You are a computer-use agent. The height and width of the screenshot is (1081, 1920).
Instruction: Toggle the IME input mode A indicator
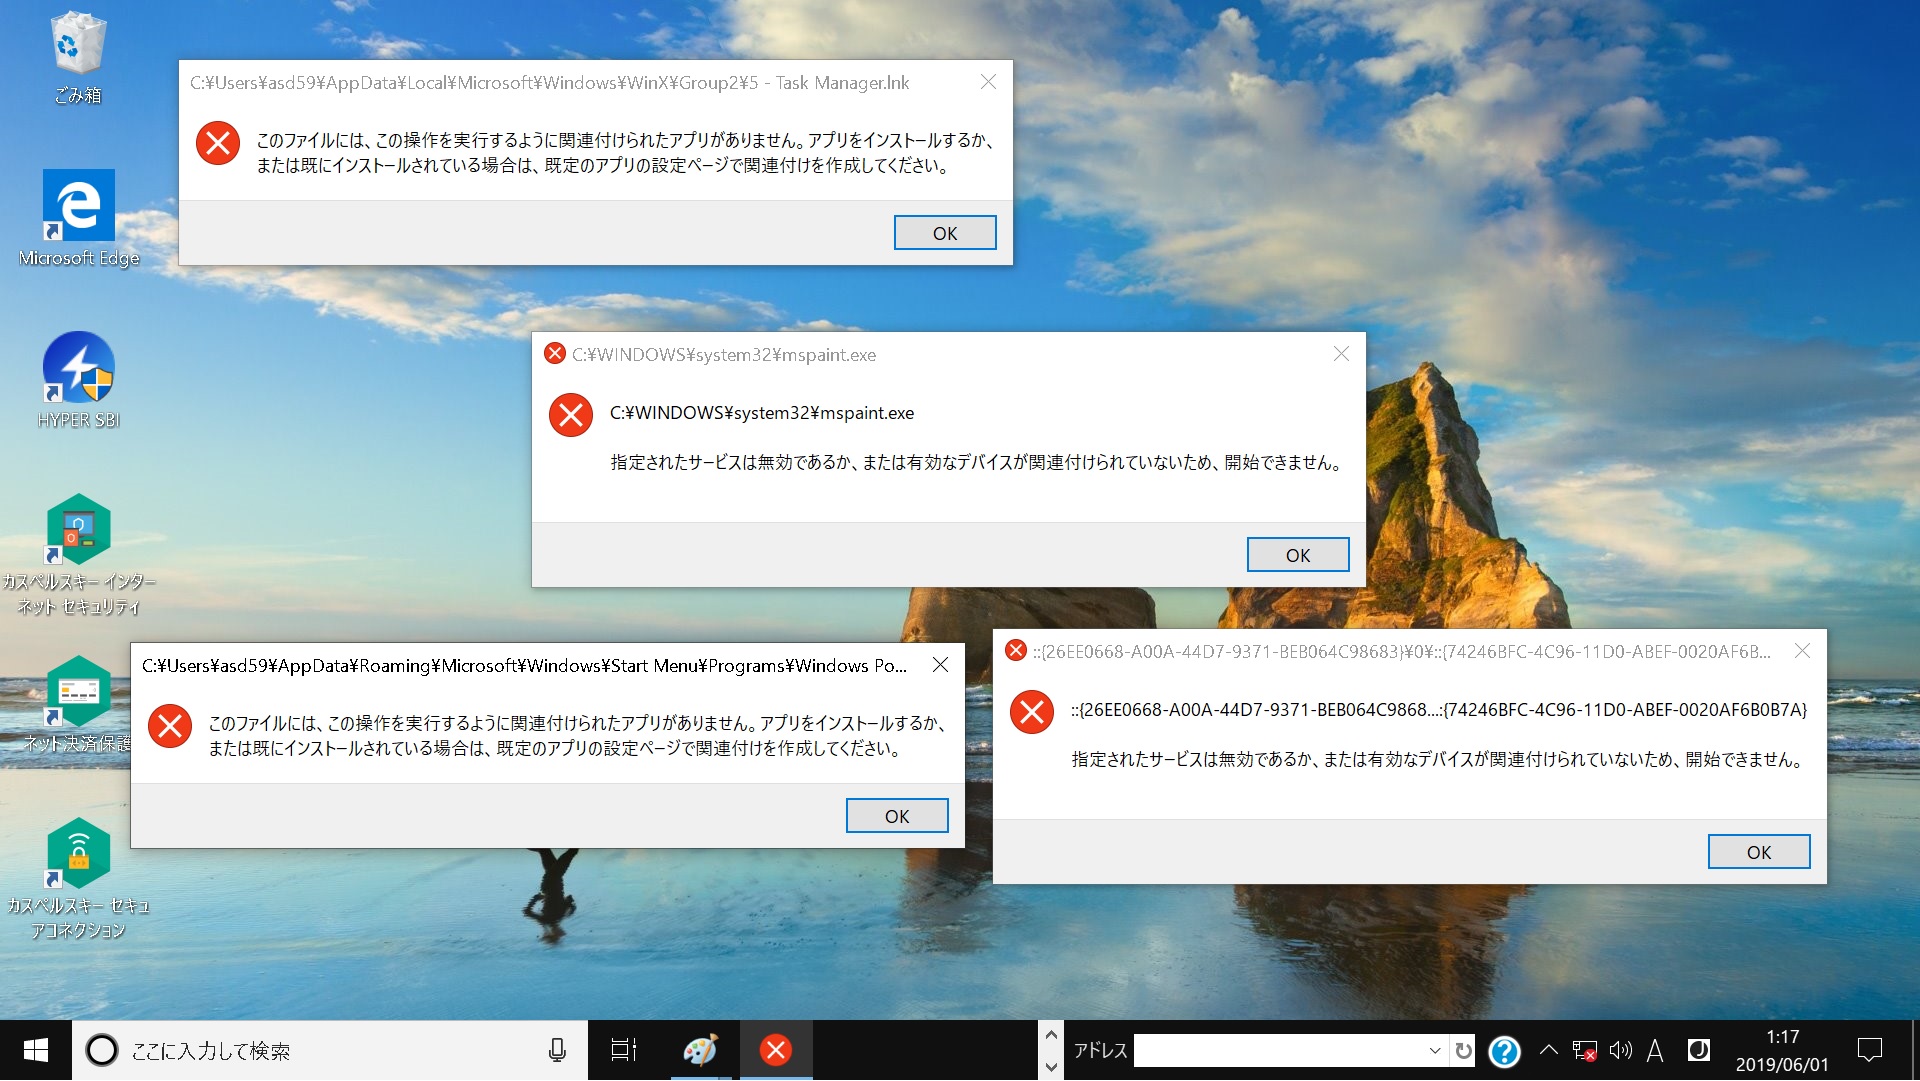[1655, 1050]
